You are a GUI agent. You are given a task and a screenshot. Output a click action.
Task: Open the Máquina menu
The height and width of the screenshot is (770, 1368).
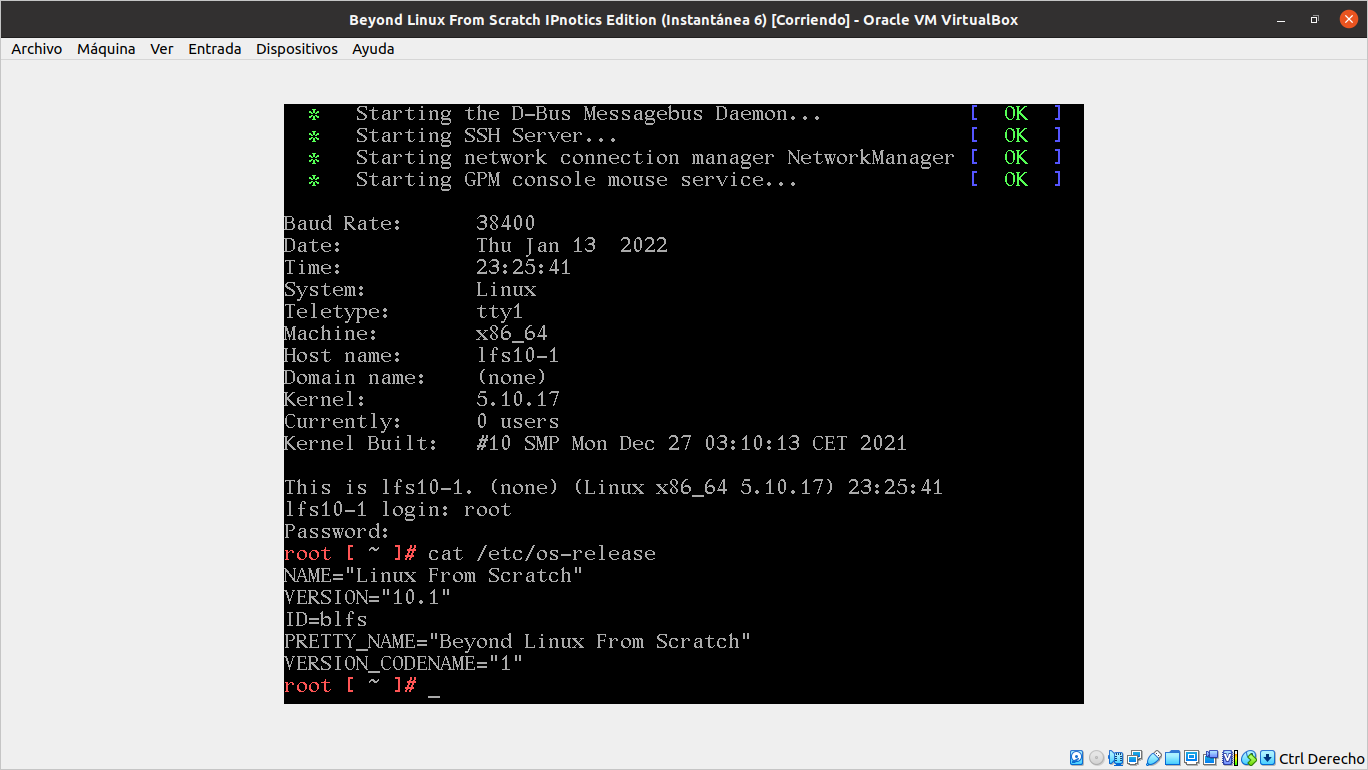(106, 49)
